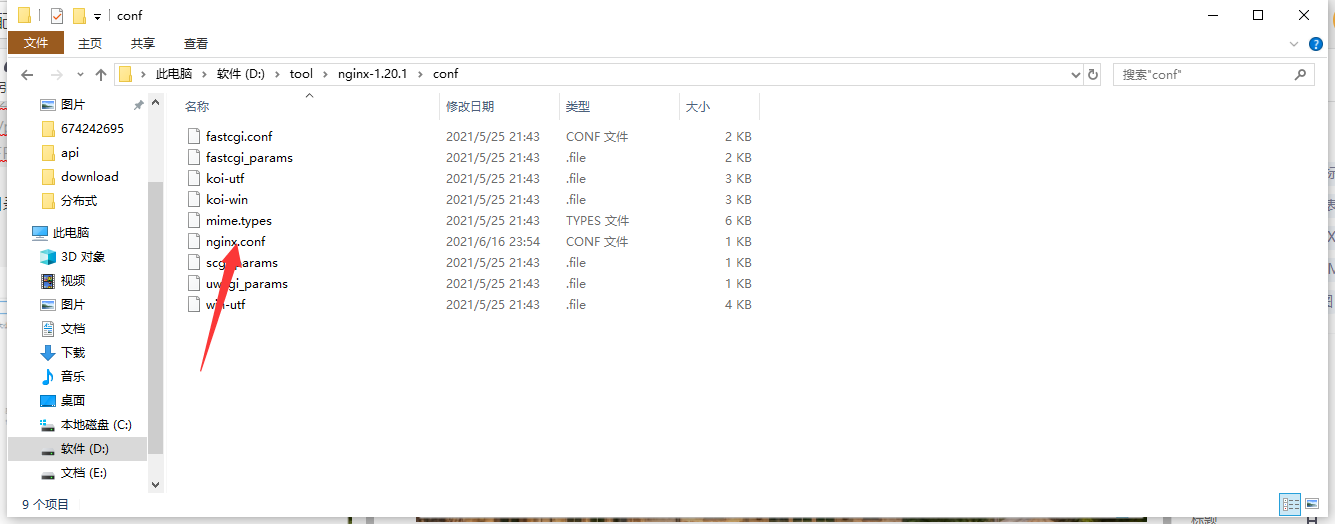Open 桌面 in navigation pane
1335x524 pixels.
(x=73, y=401)
